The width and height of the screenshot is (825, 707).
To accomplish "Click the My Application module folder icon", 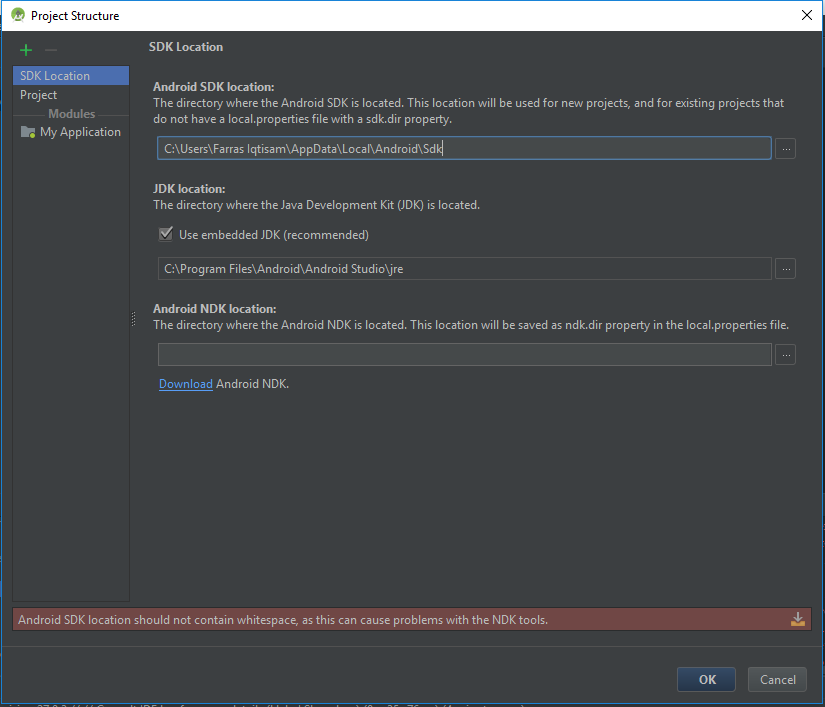I will pos(28,132).
